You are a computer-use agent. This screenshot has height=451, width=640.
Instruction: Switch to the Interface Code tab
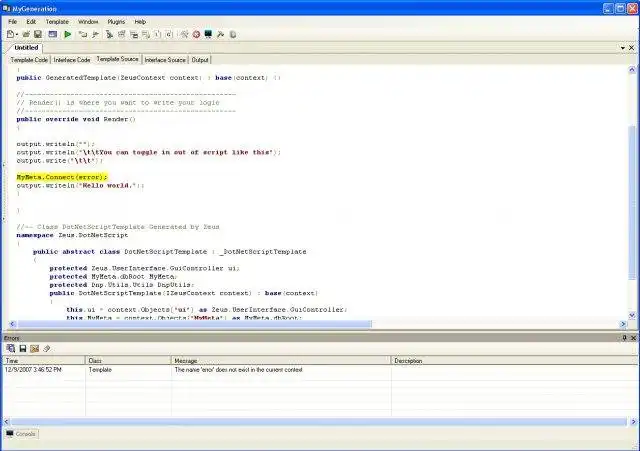pyautogui.click(x=72, y=60)
